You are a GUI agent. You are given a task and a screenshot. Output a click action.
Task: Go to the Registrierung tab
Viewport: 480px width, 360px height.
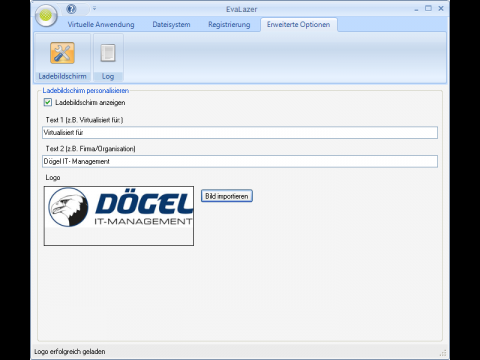[229, 25]
